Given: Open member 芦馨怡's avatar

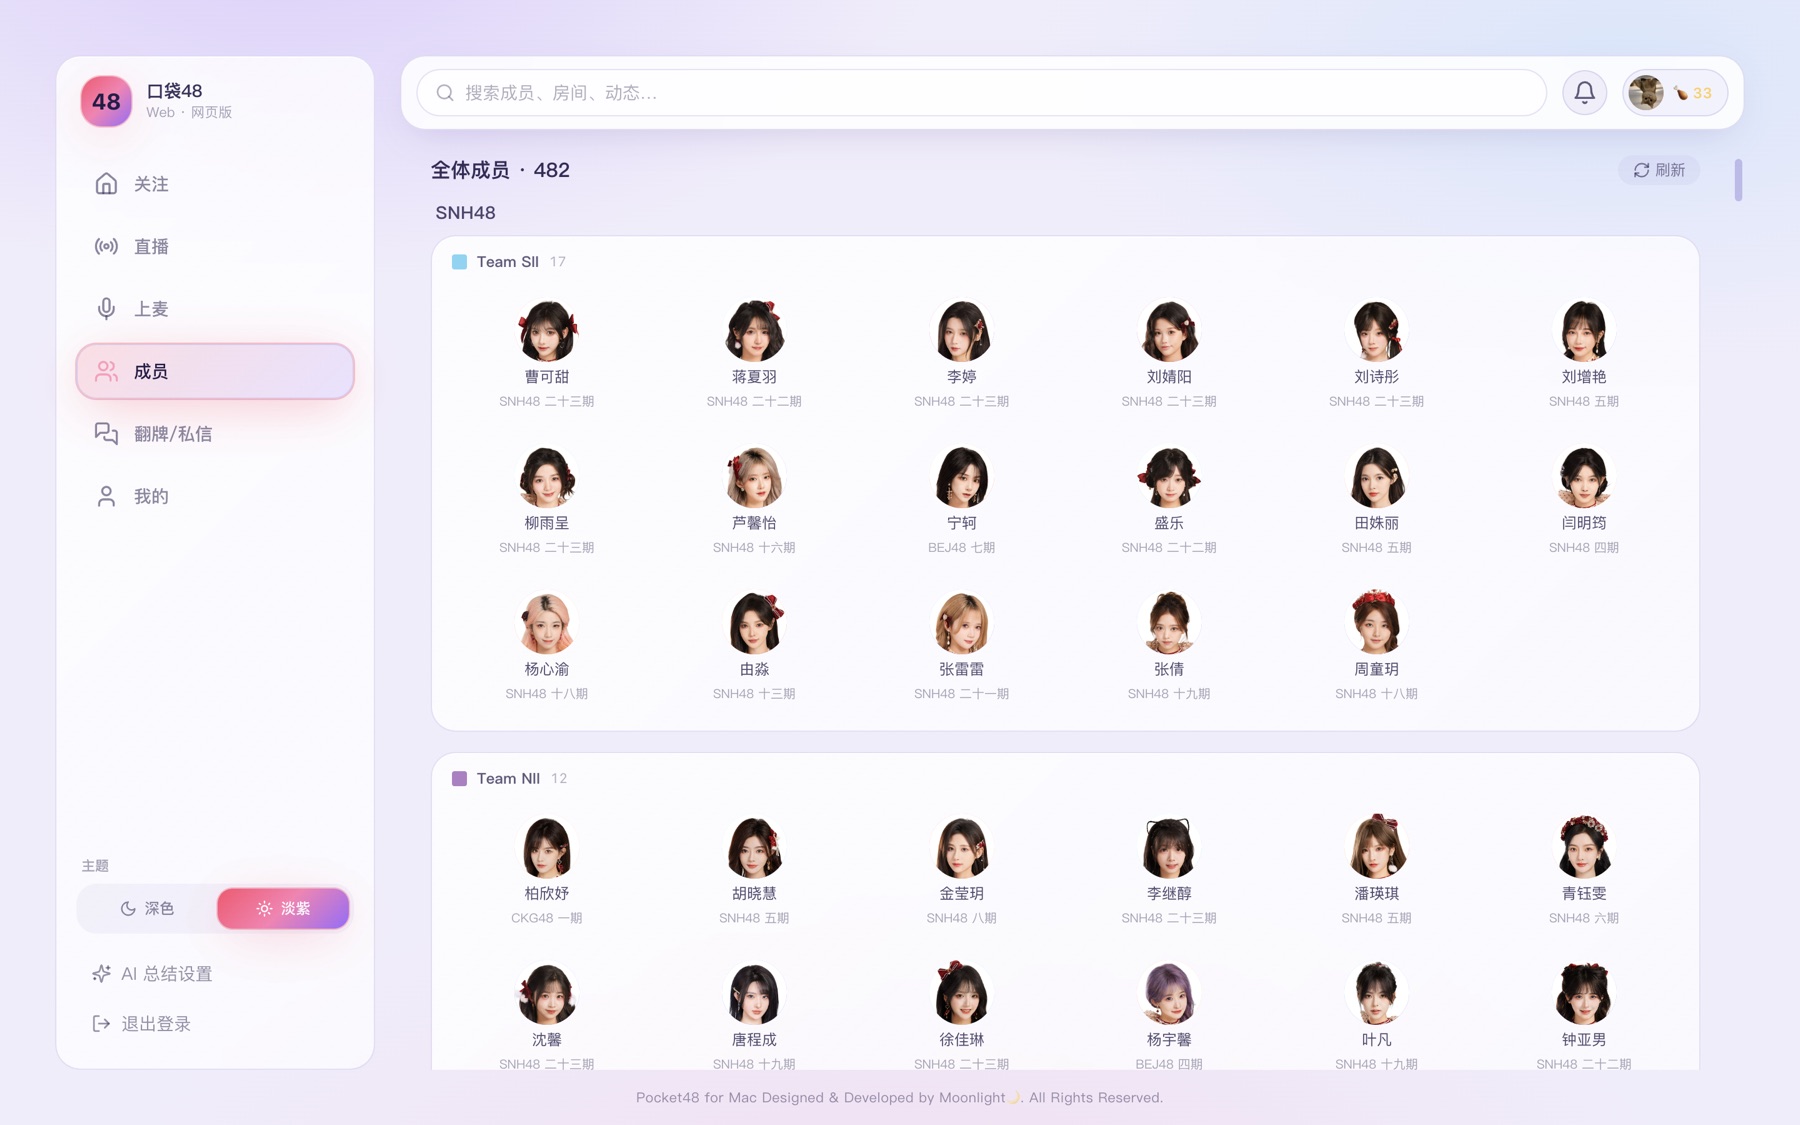Looking at the screenshot, I should pyautogui.click(x=754, y=477).
